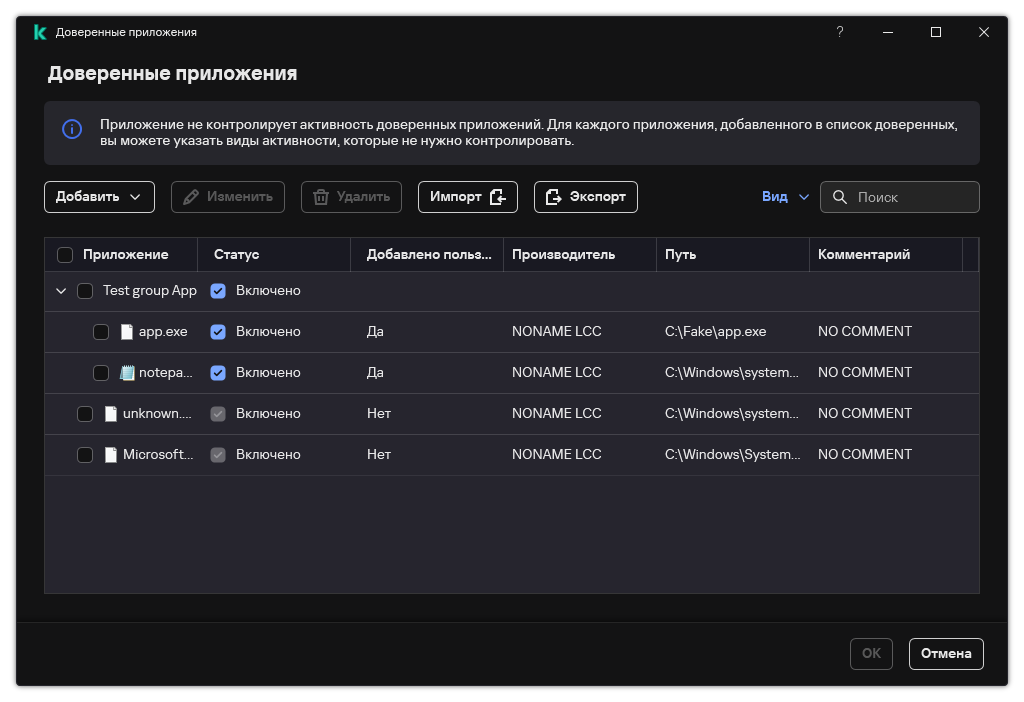Screen dimensions: 1024x702
Task: Click the Изменить button
Action: [x=228, y=197]
